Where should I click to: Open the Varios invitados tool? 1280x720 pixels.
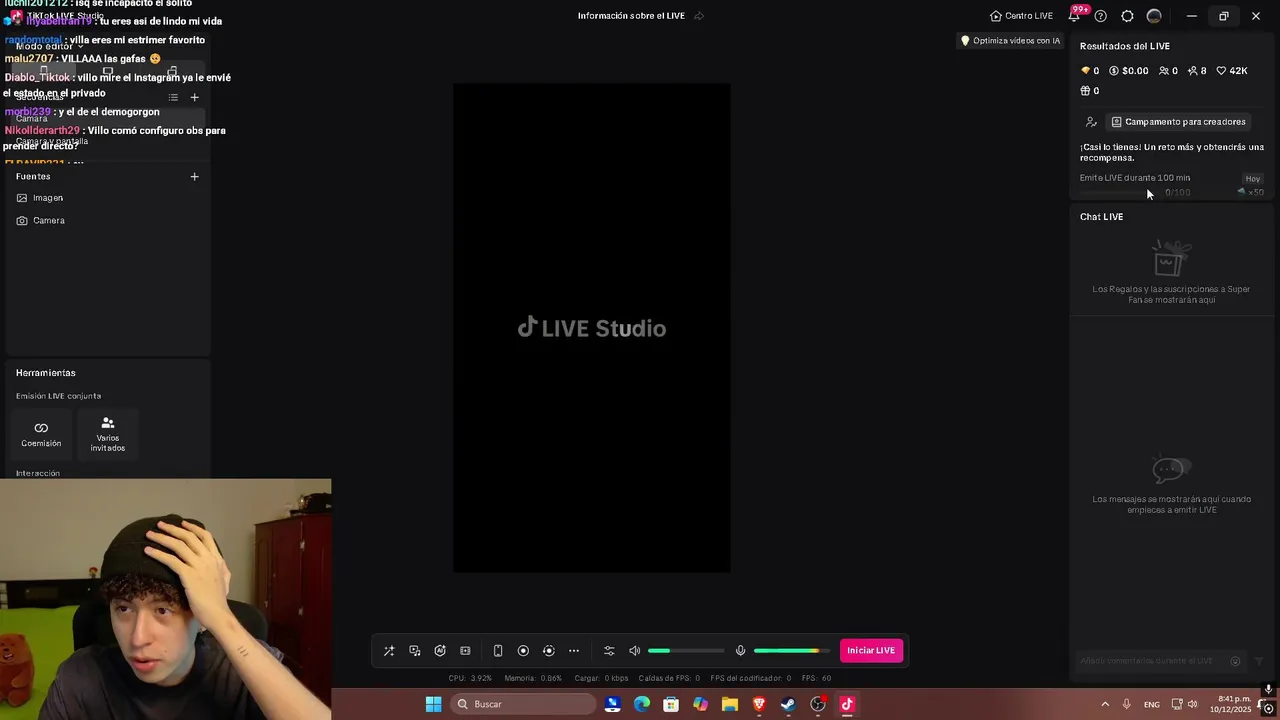(x=108, y=434)
